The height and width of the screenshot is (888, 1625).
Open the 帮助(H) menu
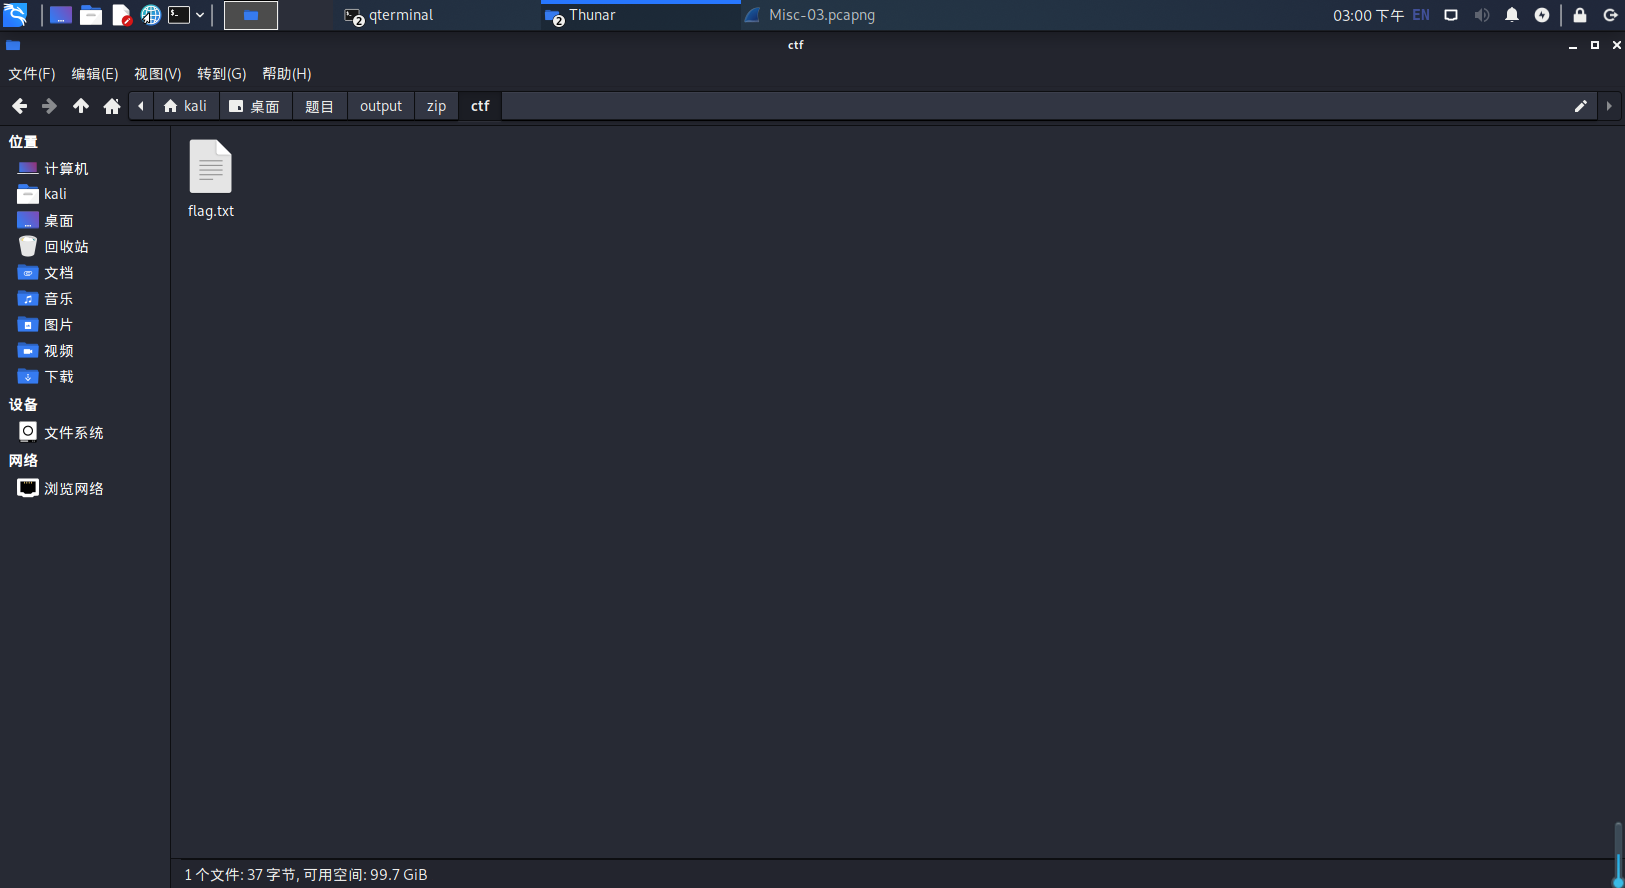tap(286, 74)
